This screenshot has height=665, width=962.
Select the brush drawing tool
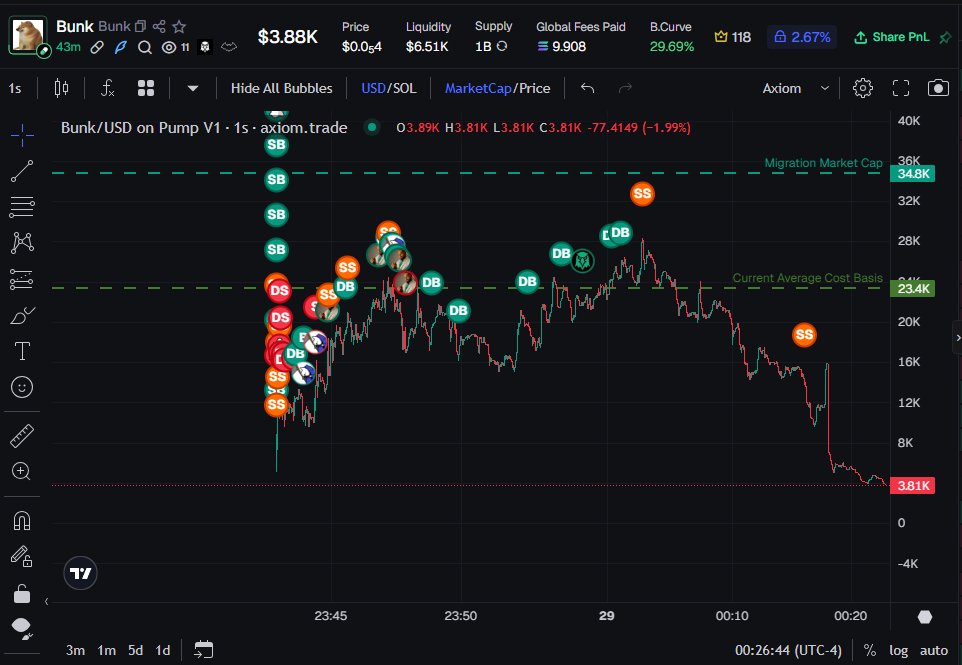click(x=22, y=315)
